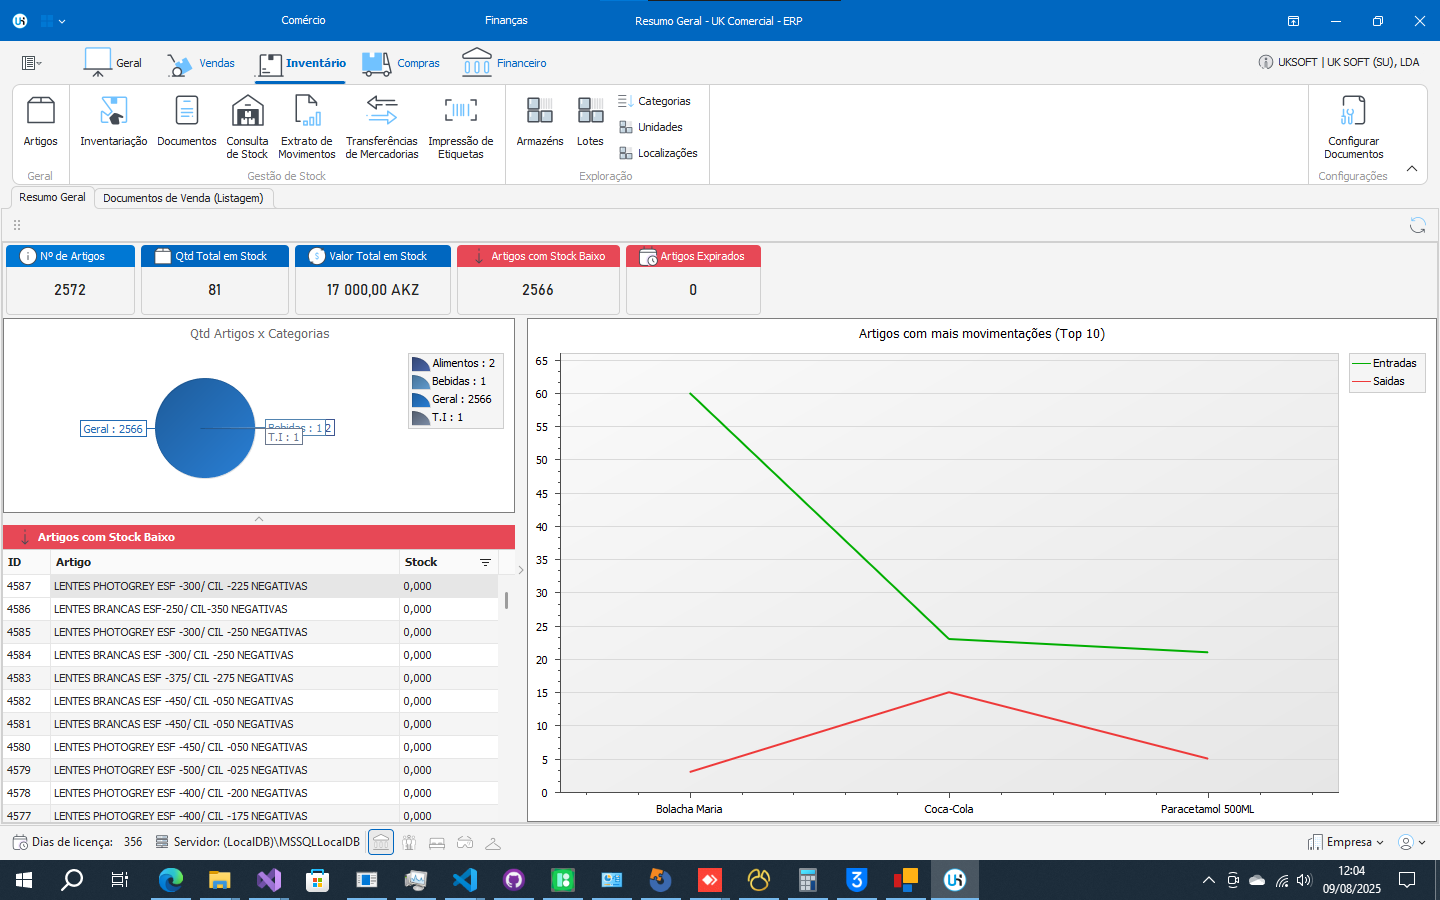The image size is (1440, 900).
Task: Open the Documentos de Venda (Listagem) tab
Action: [183, 198]
